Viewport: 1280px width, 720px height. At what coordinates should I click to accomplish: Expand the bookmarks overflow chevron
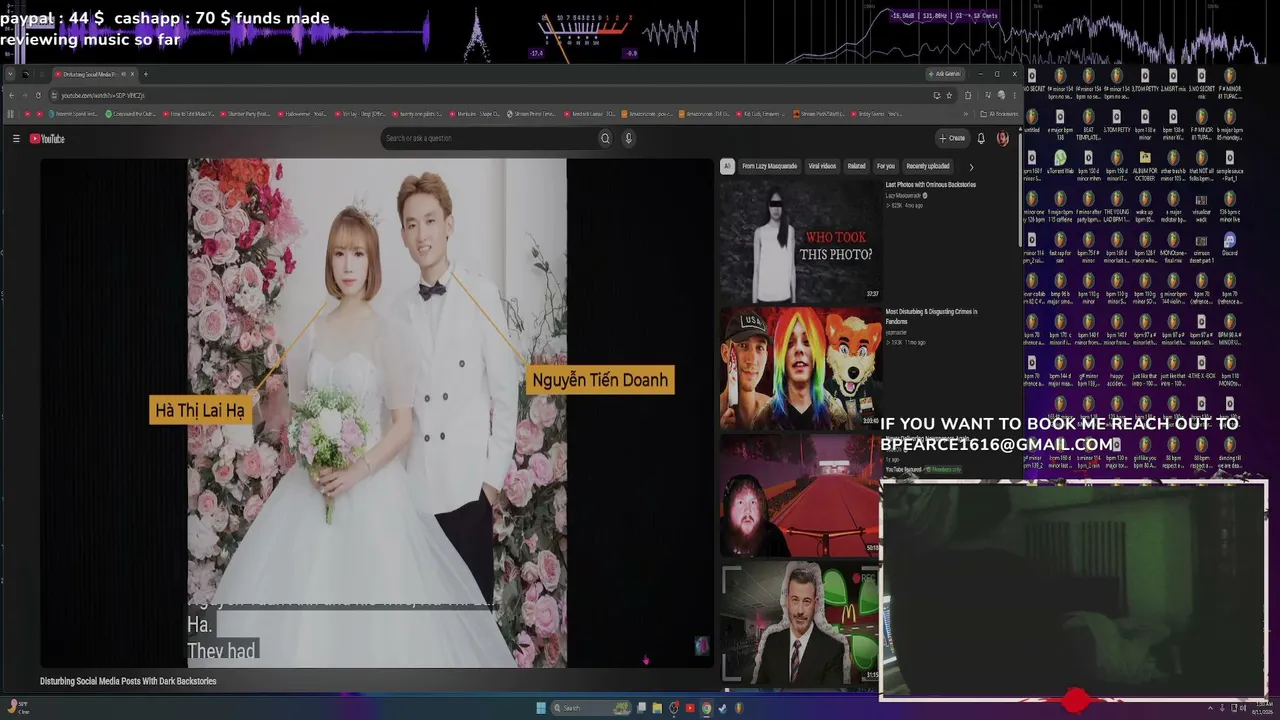click(965, 114)
